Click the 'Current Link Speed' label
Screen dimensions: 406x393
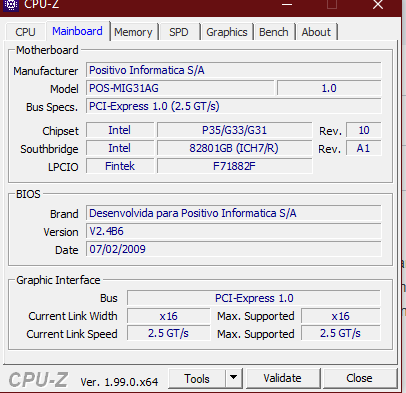[72, 334]
